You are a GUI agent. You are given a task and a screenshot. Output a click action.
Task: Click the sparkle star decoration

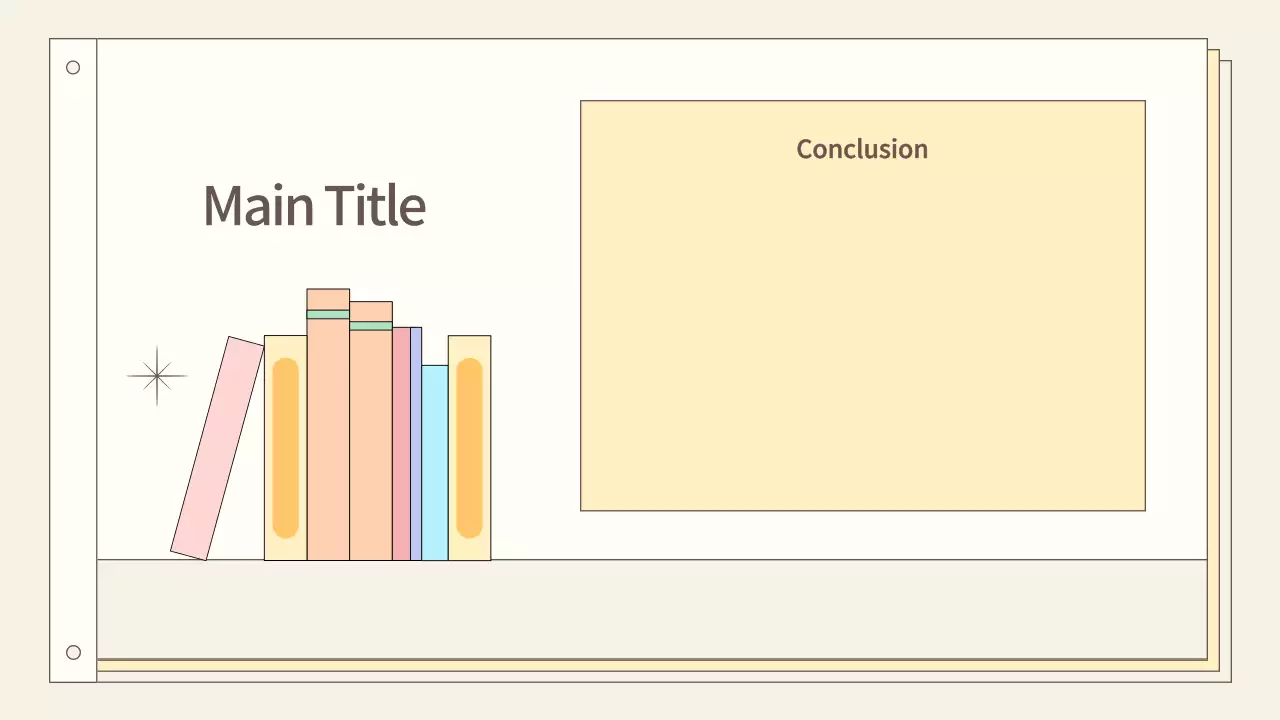pyautogui.click(x=157, y=376)
